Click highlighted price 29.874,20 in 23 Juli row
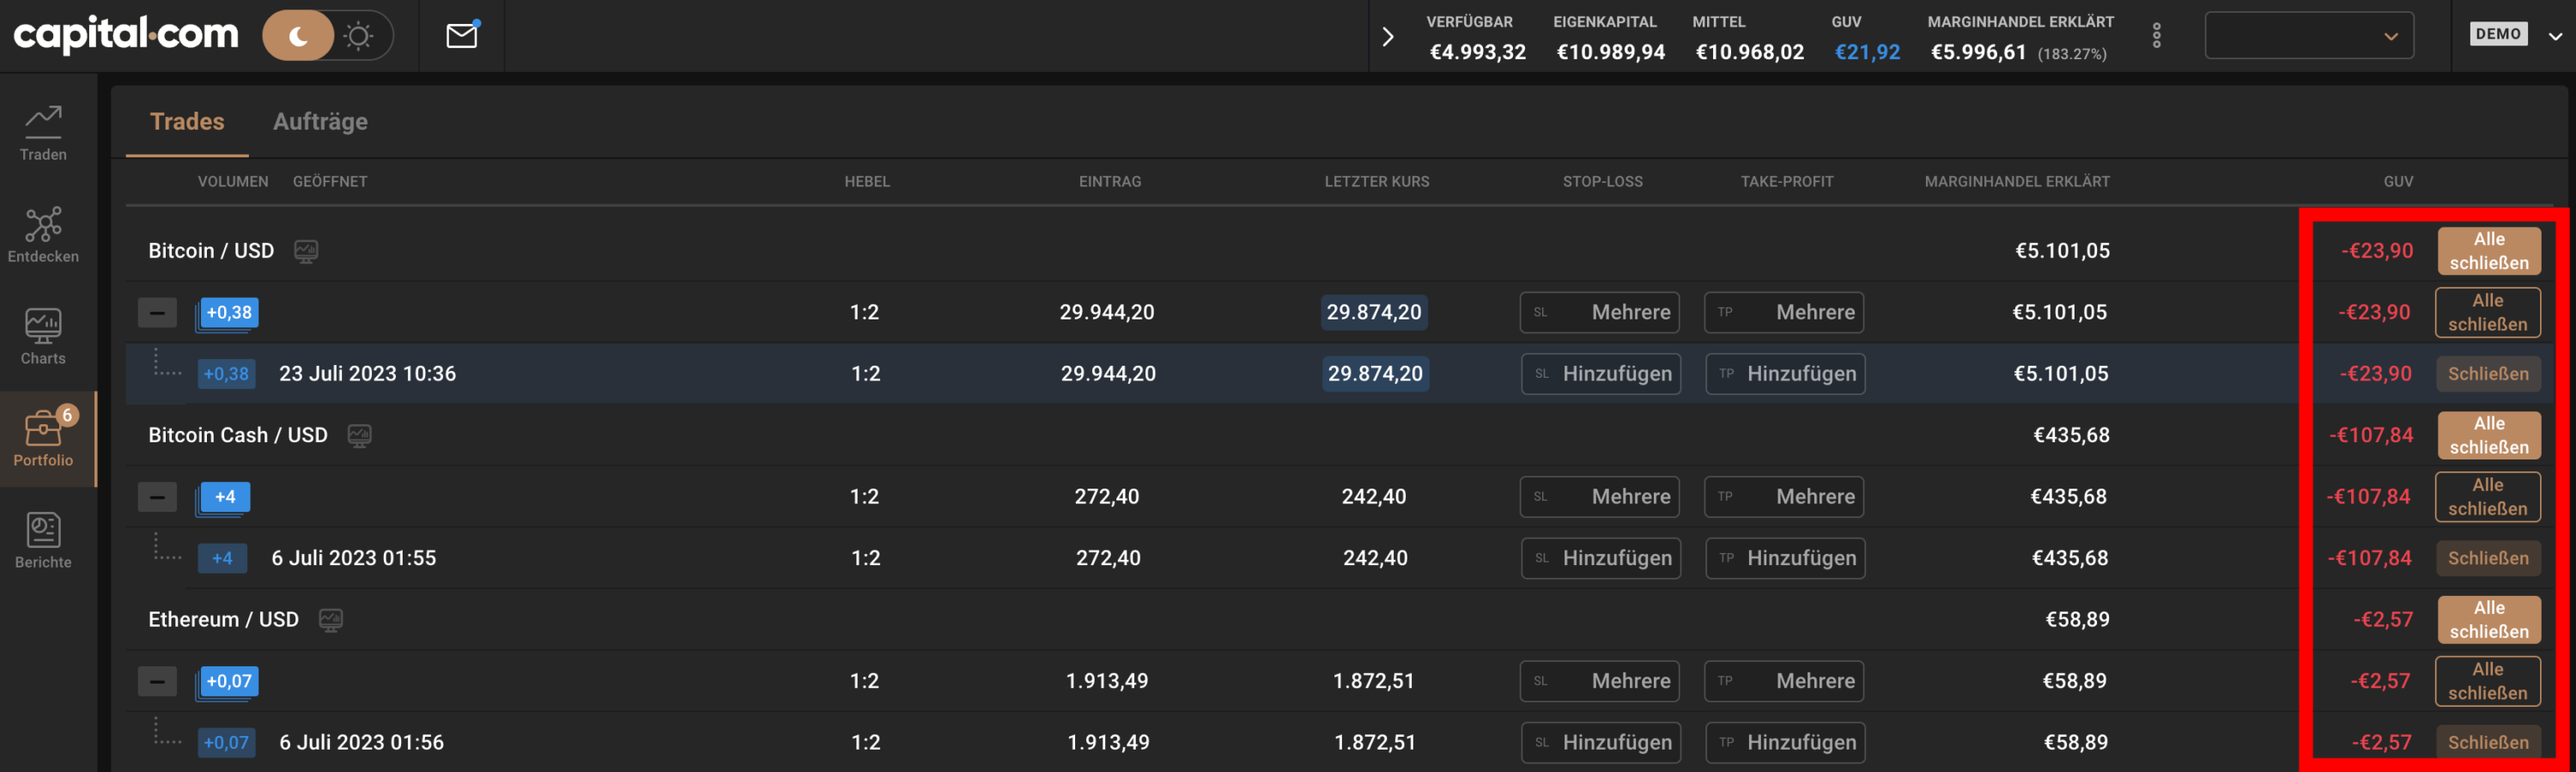The image size is (2576, 772). (x=1375, y=374)
